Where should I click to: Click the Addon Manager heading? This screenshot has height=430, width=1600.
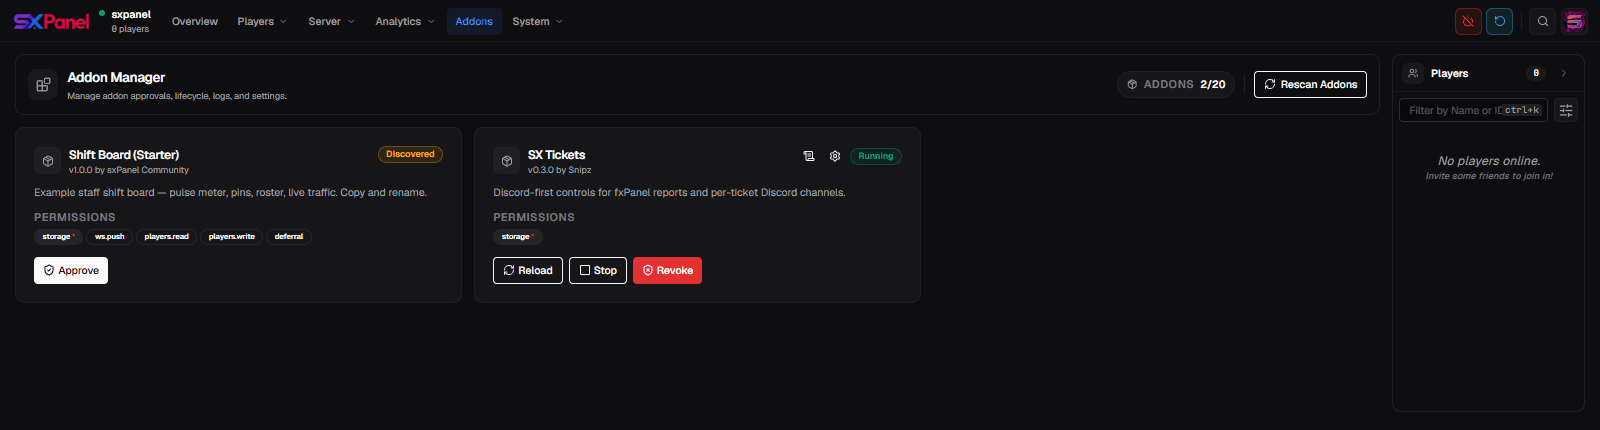pyautogui.click(x=116, y=77)
